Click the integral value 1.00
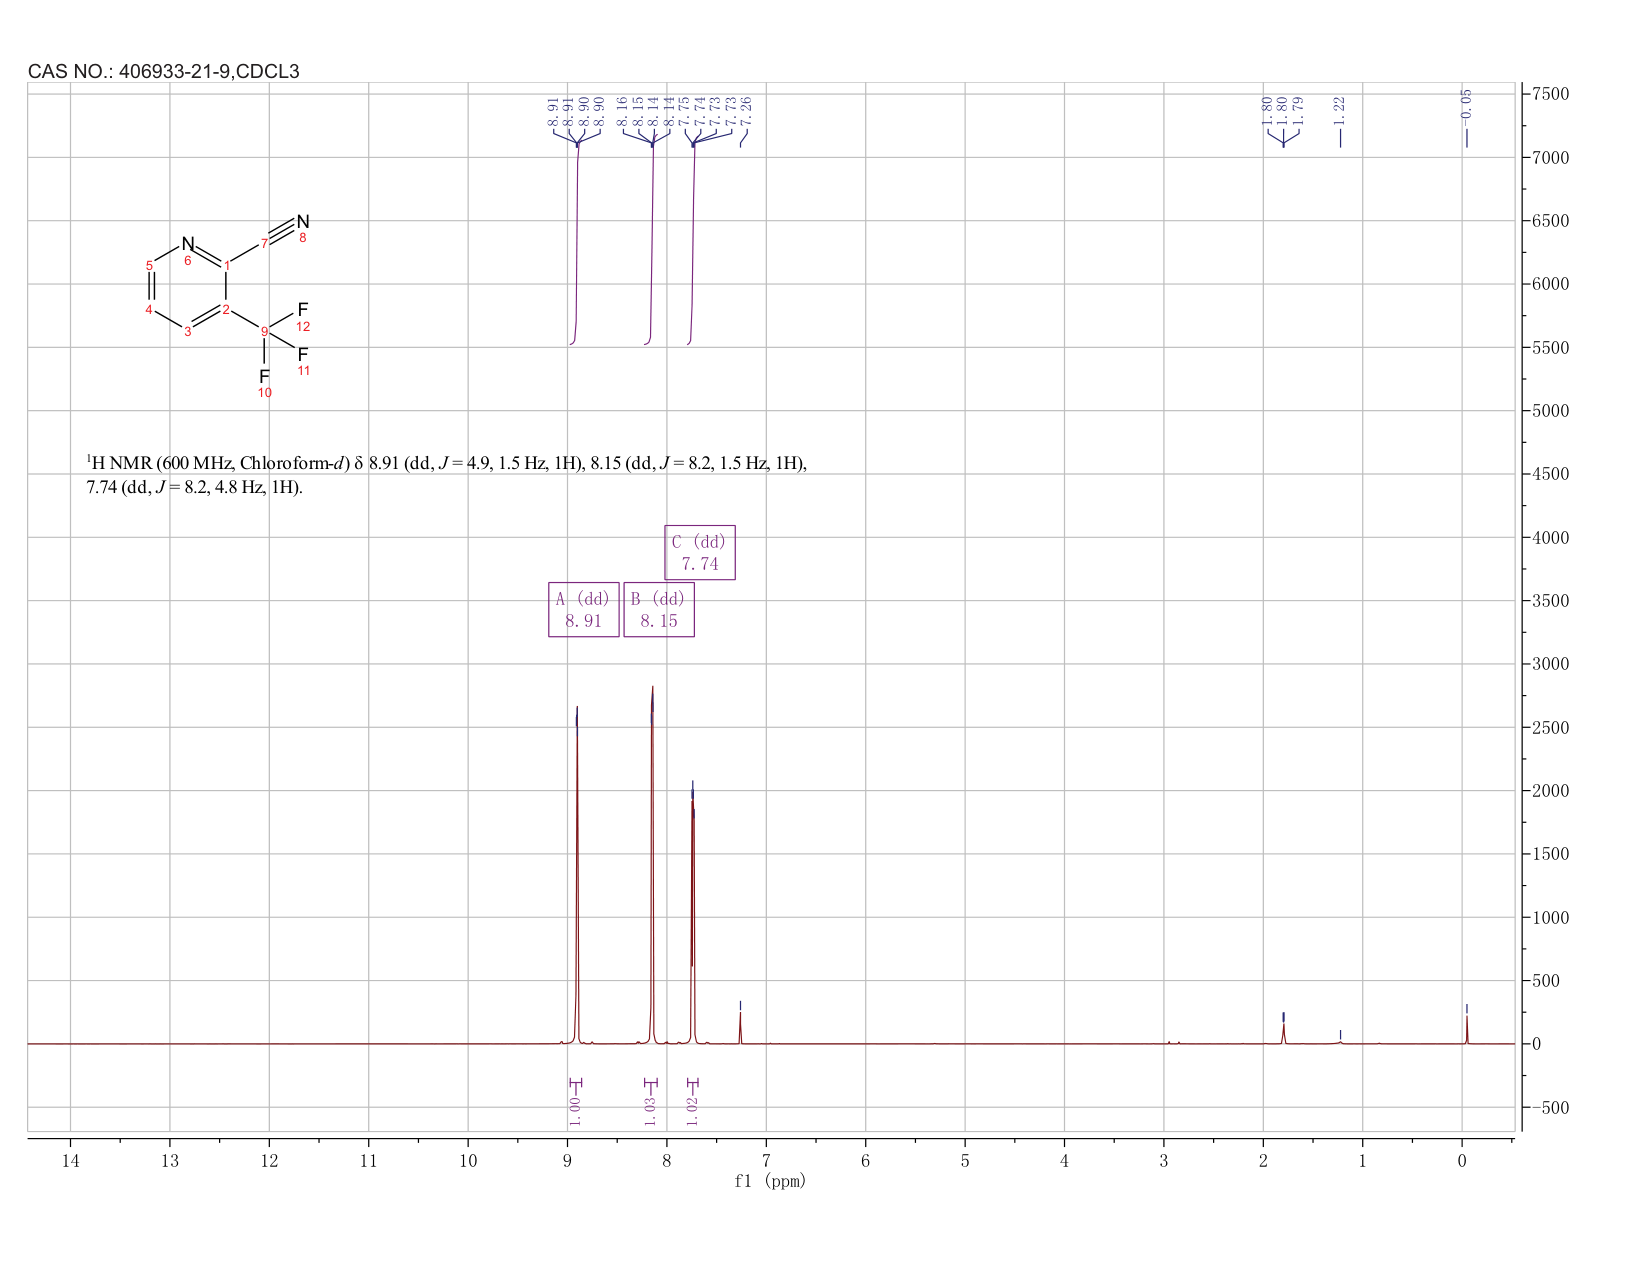The image size is (1650, 1275). (575, 1110)
